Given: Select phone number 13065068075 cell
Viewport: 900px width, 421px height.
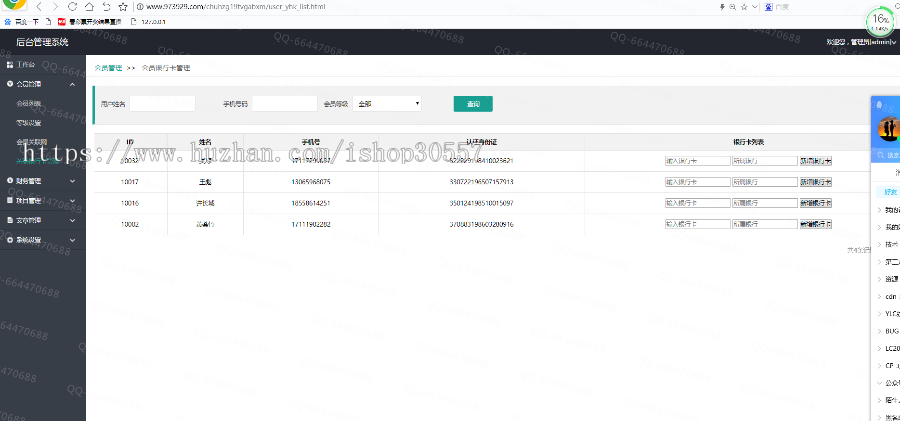Looking at the screenshot, I should (x=311, y=182).
